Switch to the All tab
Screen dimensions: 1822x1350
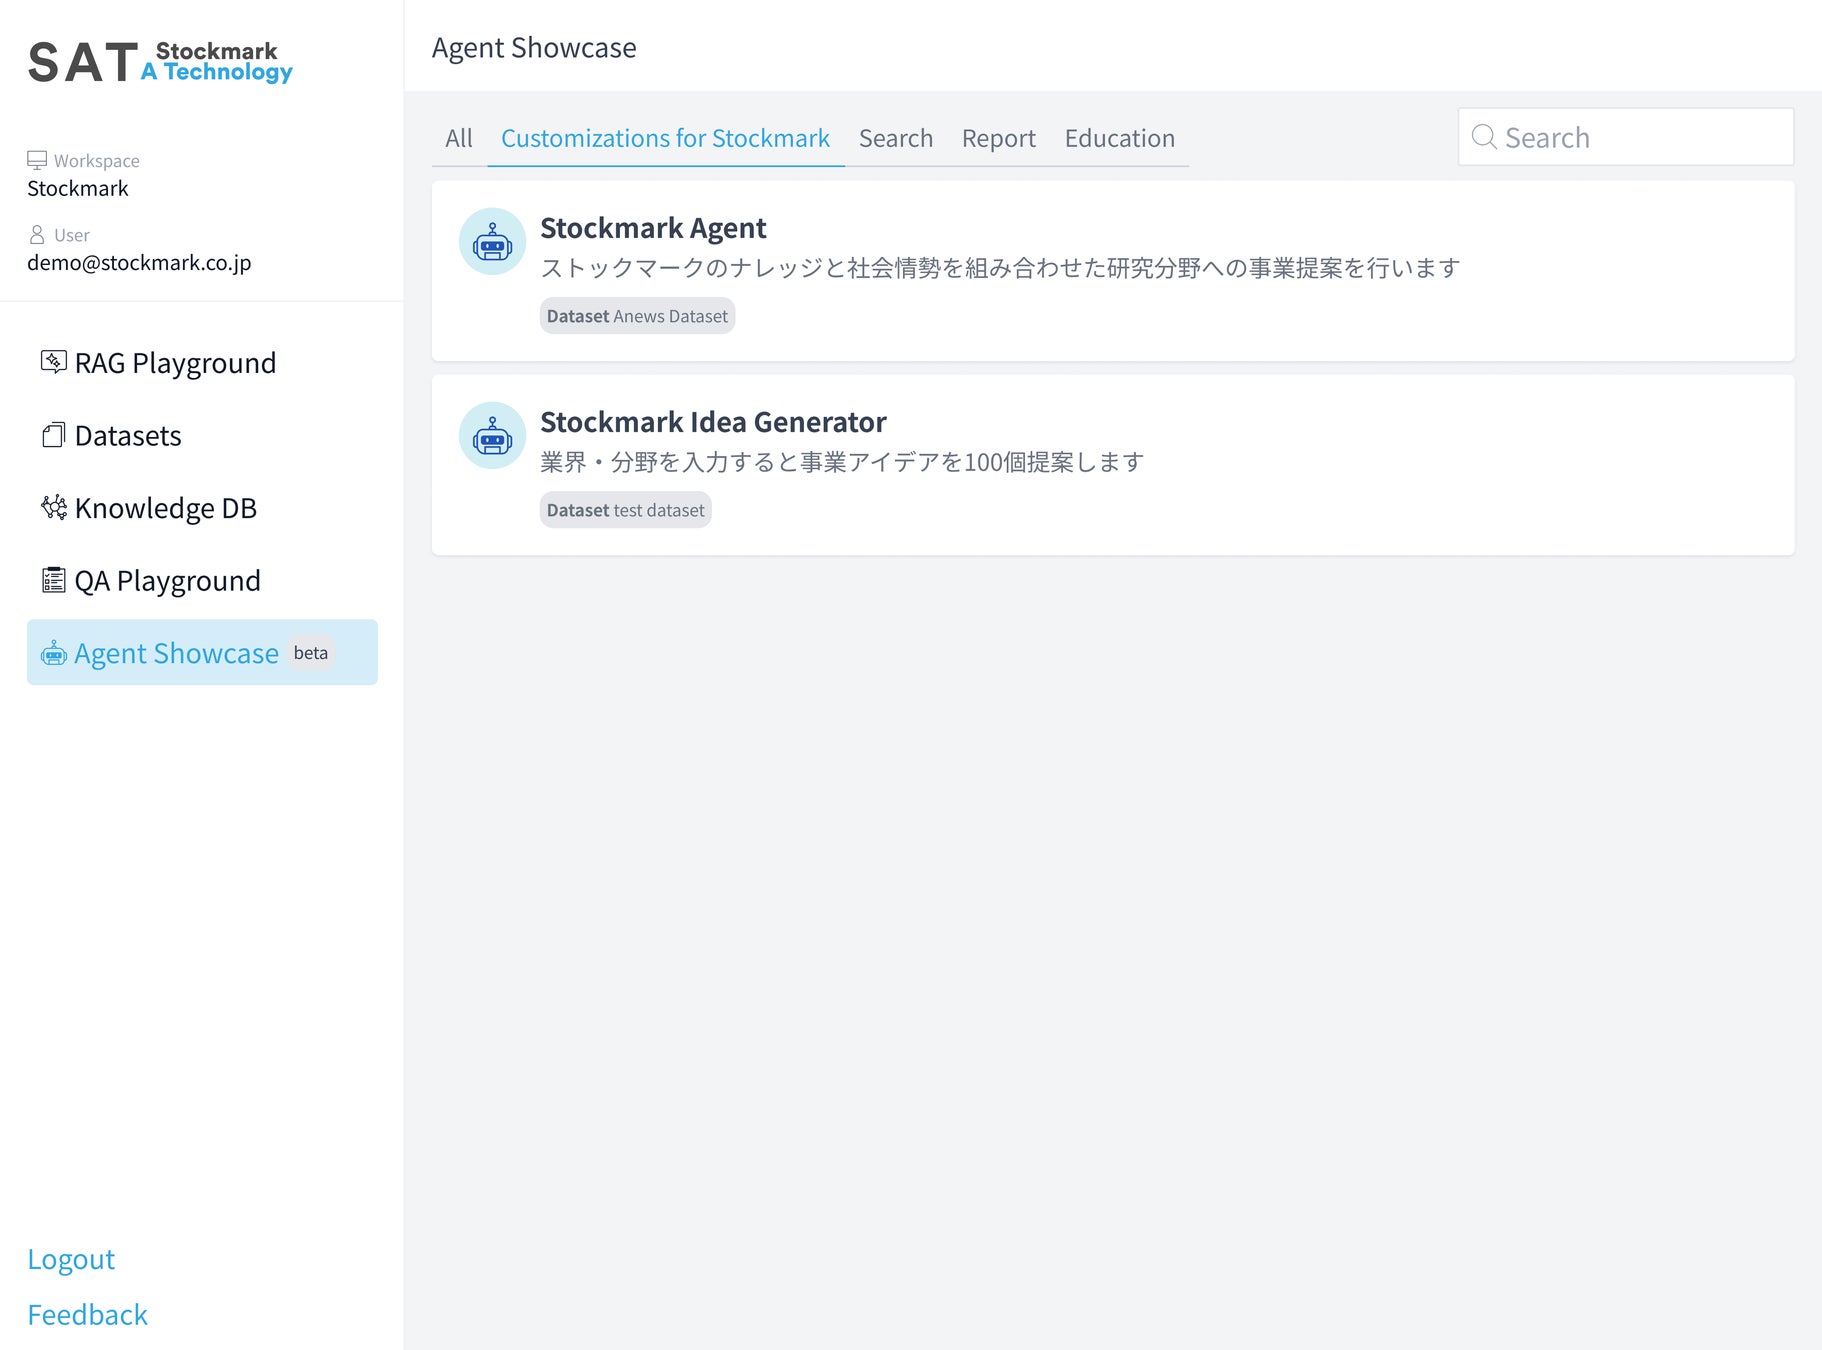point(459,138)
